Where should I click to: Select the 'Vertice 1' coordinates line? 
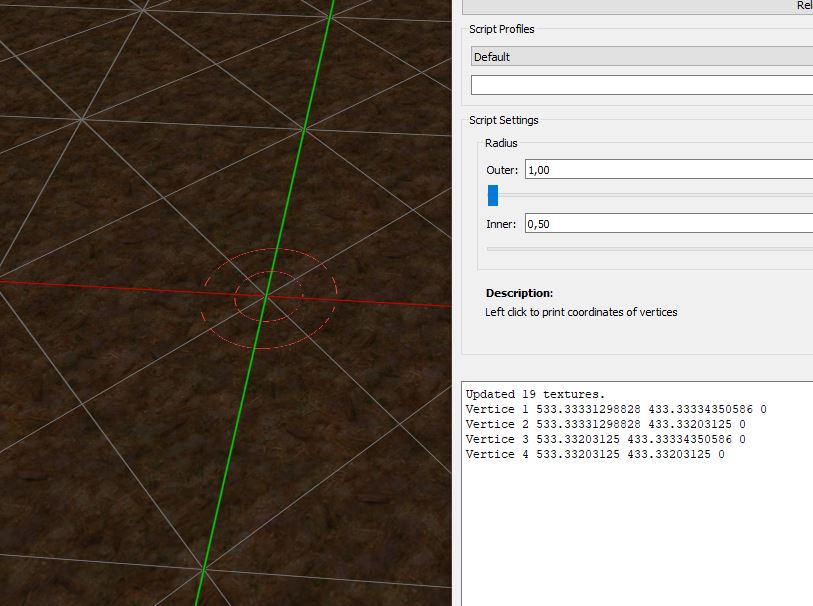[x=616, y=409]
